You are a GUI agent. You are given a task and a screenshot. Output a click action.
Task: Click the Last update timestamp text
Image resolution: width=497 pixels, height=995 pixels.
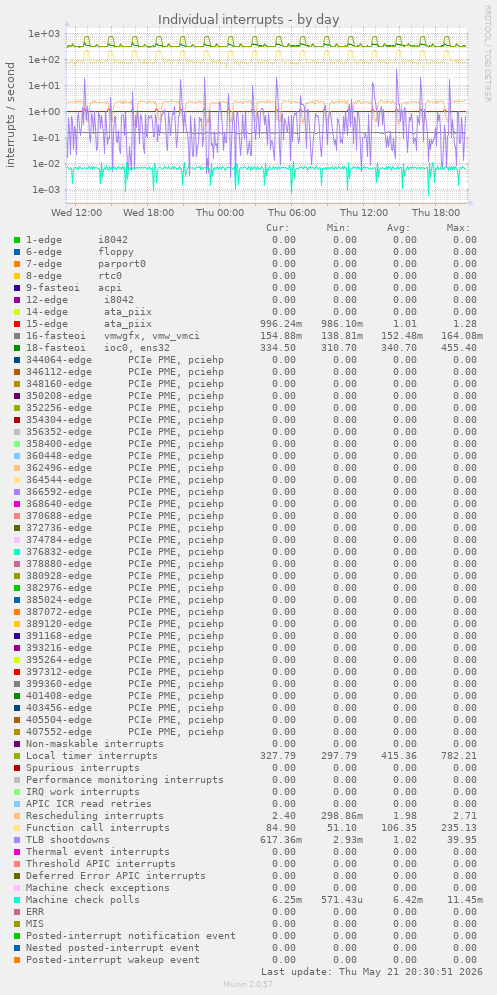point(371,972)
